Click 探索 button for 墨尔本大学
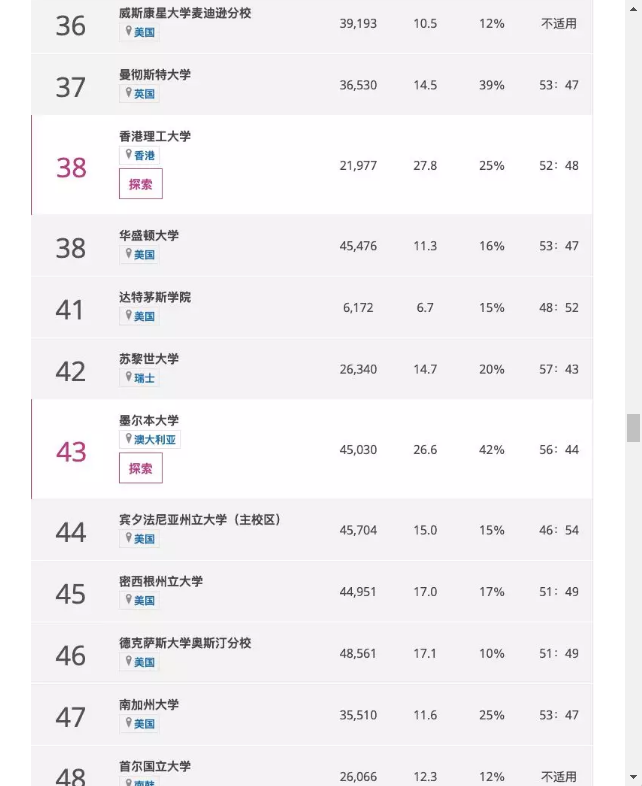Viewport: 642px width, 786px height. tap(141, 468)
